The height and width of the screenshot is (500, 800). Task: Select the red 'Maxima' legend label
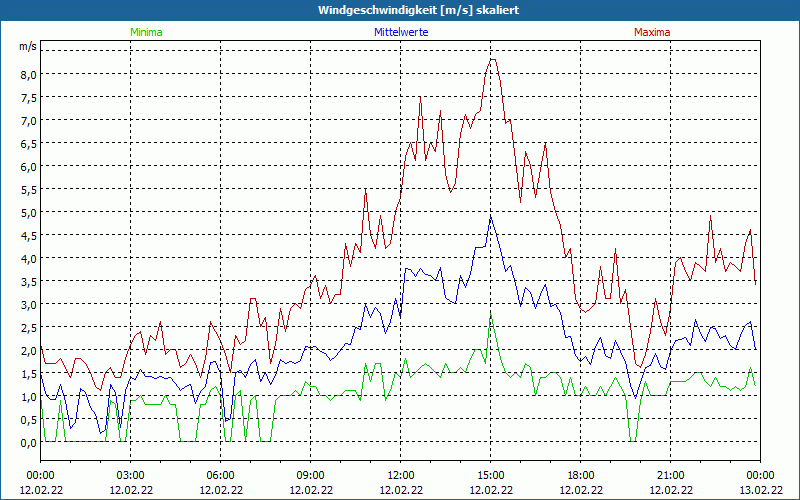click(652, 32)
